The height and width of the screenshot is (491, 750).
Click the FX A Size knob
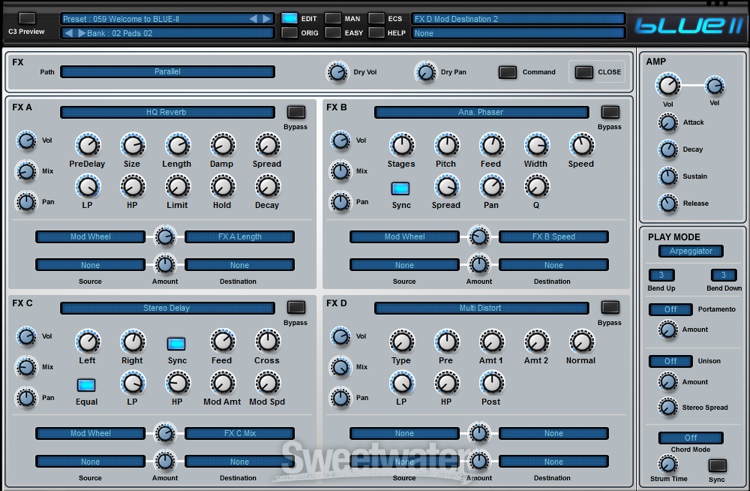[132, 145]
